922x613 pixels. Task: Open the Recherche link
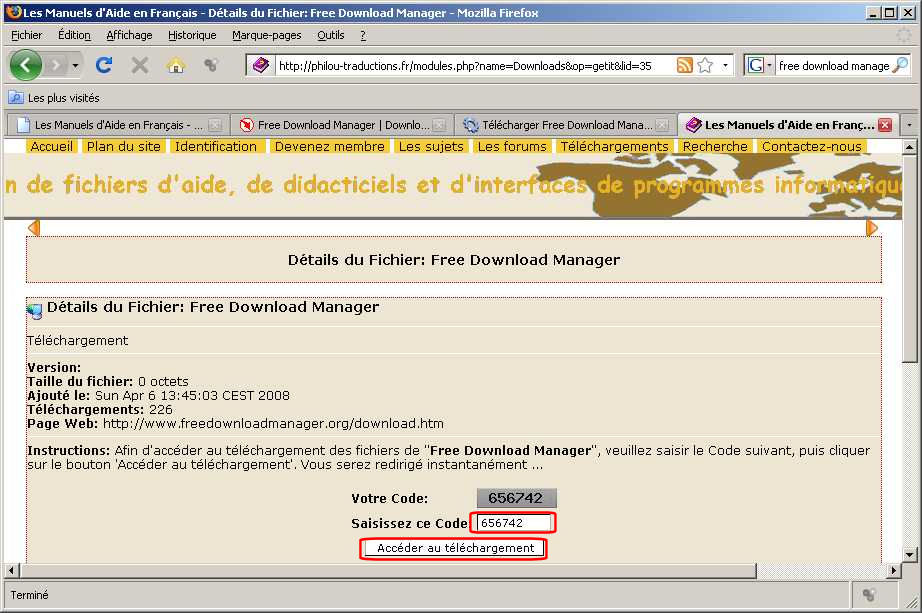(x=715, y=146)
